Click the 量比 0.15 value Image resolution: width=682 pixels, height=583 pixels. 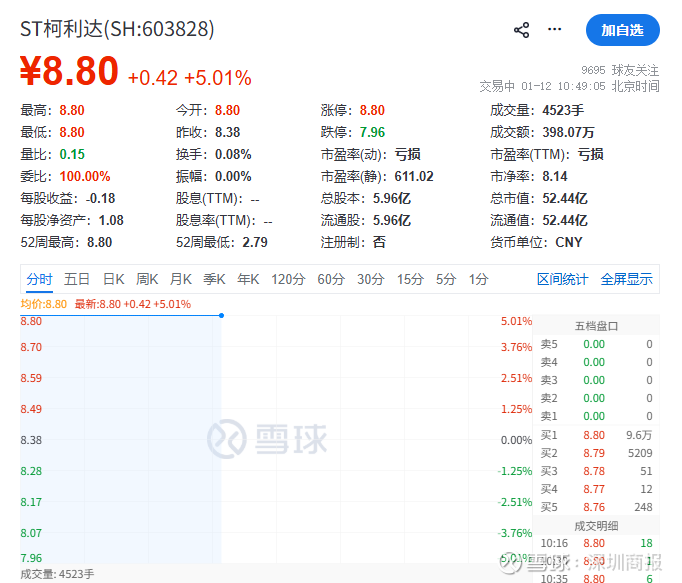72,154
